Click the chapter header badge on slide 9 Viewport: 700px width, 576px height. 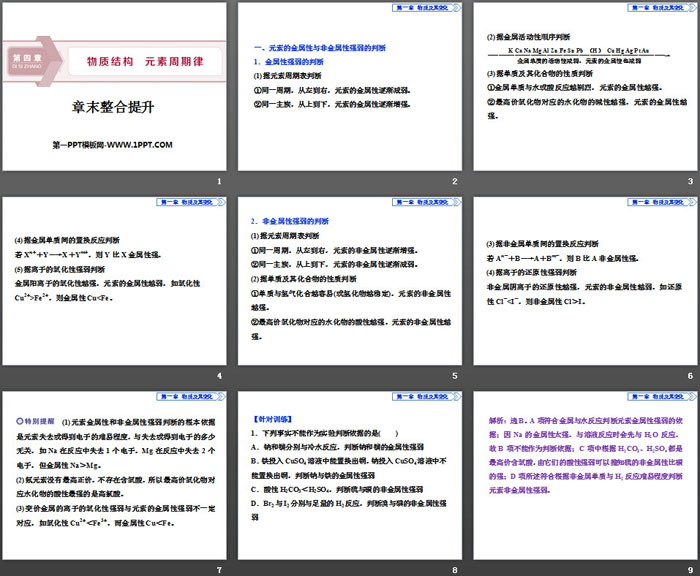662,397
